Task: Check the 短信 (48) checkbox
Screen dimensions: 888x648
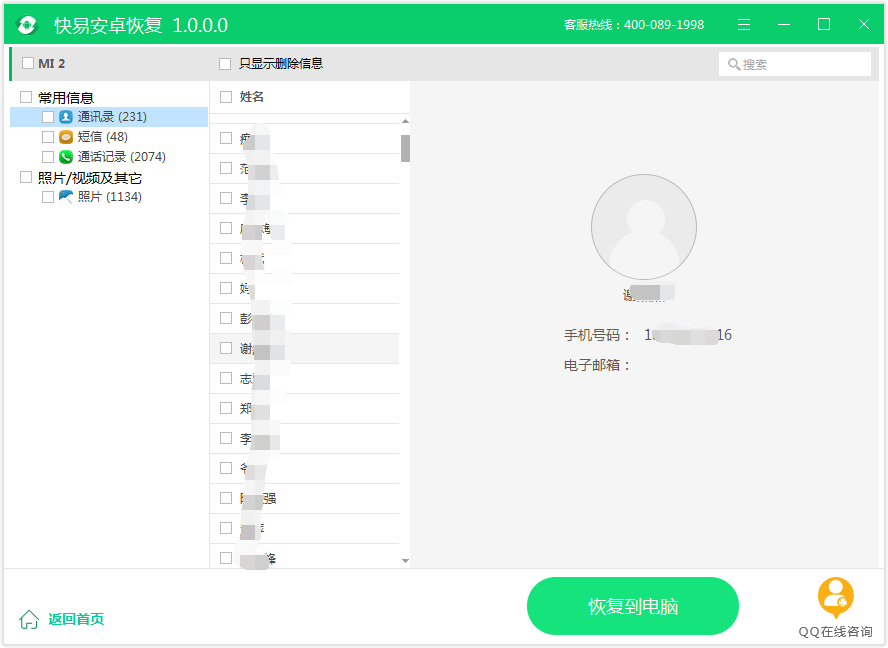Action: [x=48, y=137]
